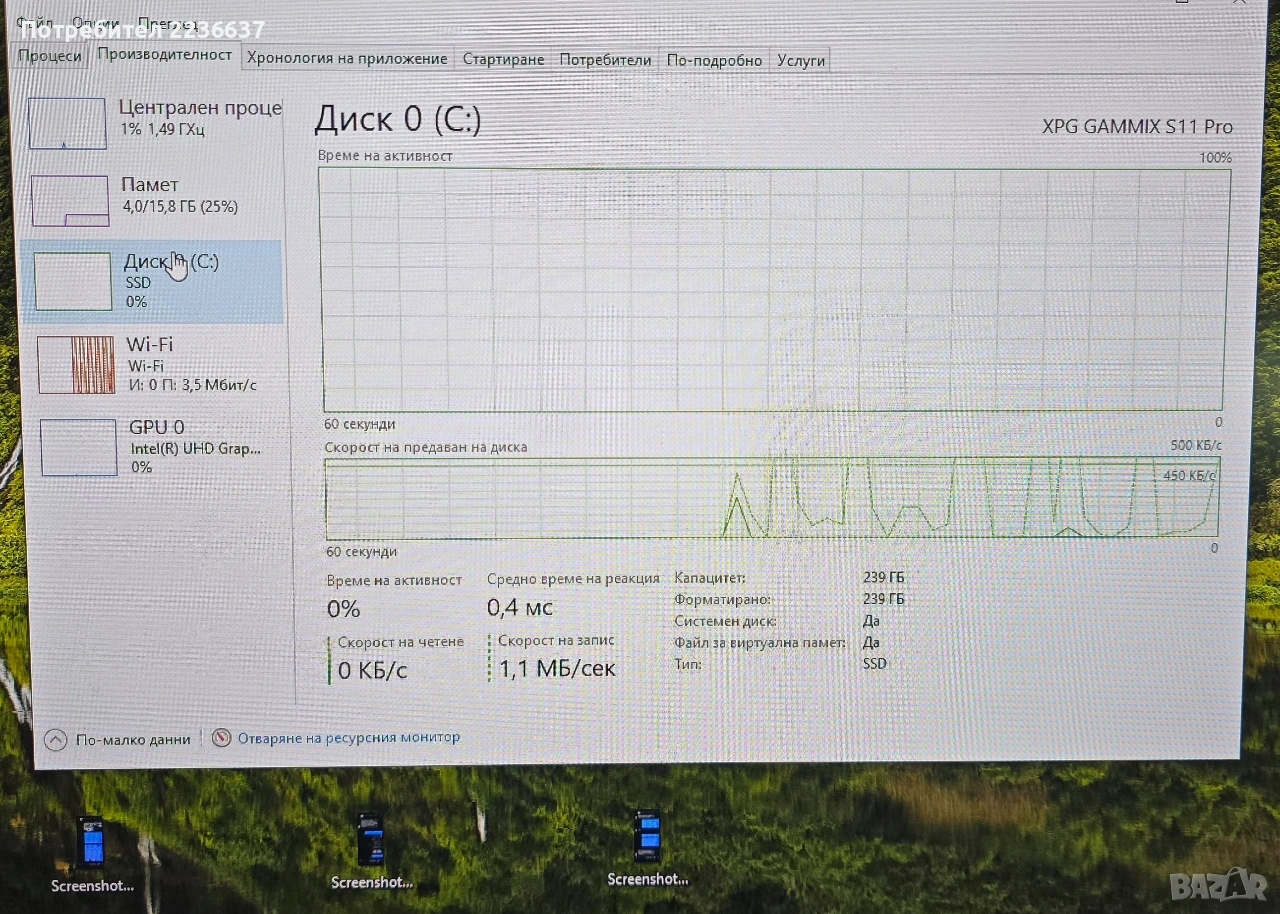Image resolution: width=1280 pixels, height=914 pixels.
Task: Select the CPU (Централен процесор) graph thumbnail
Action: pos(67,124)
